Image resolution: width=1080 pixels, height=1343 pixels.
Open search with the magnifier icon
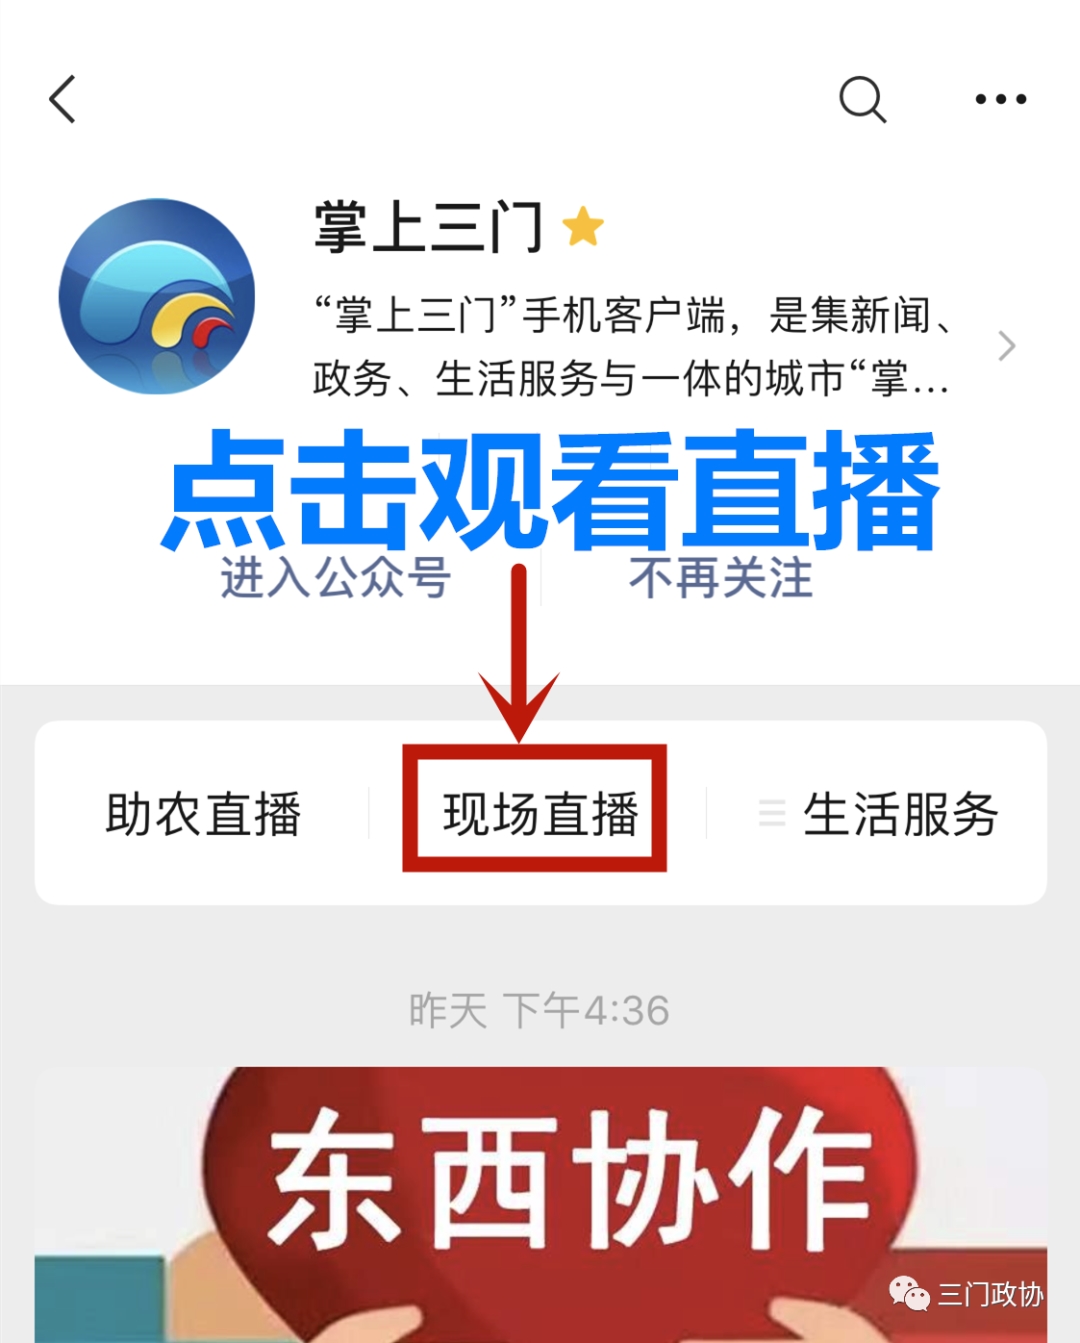[862, 99]
